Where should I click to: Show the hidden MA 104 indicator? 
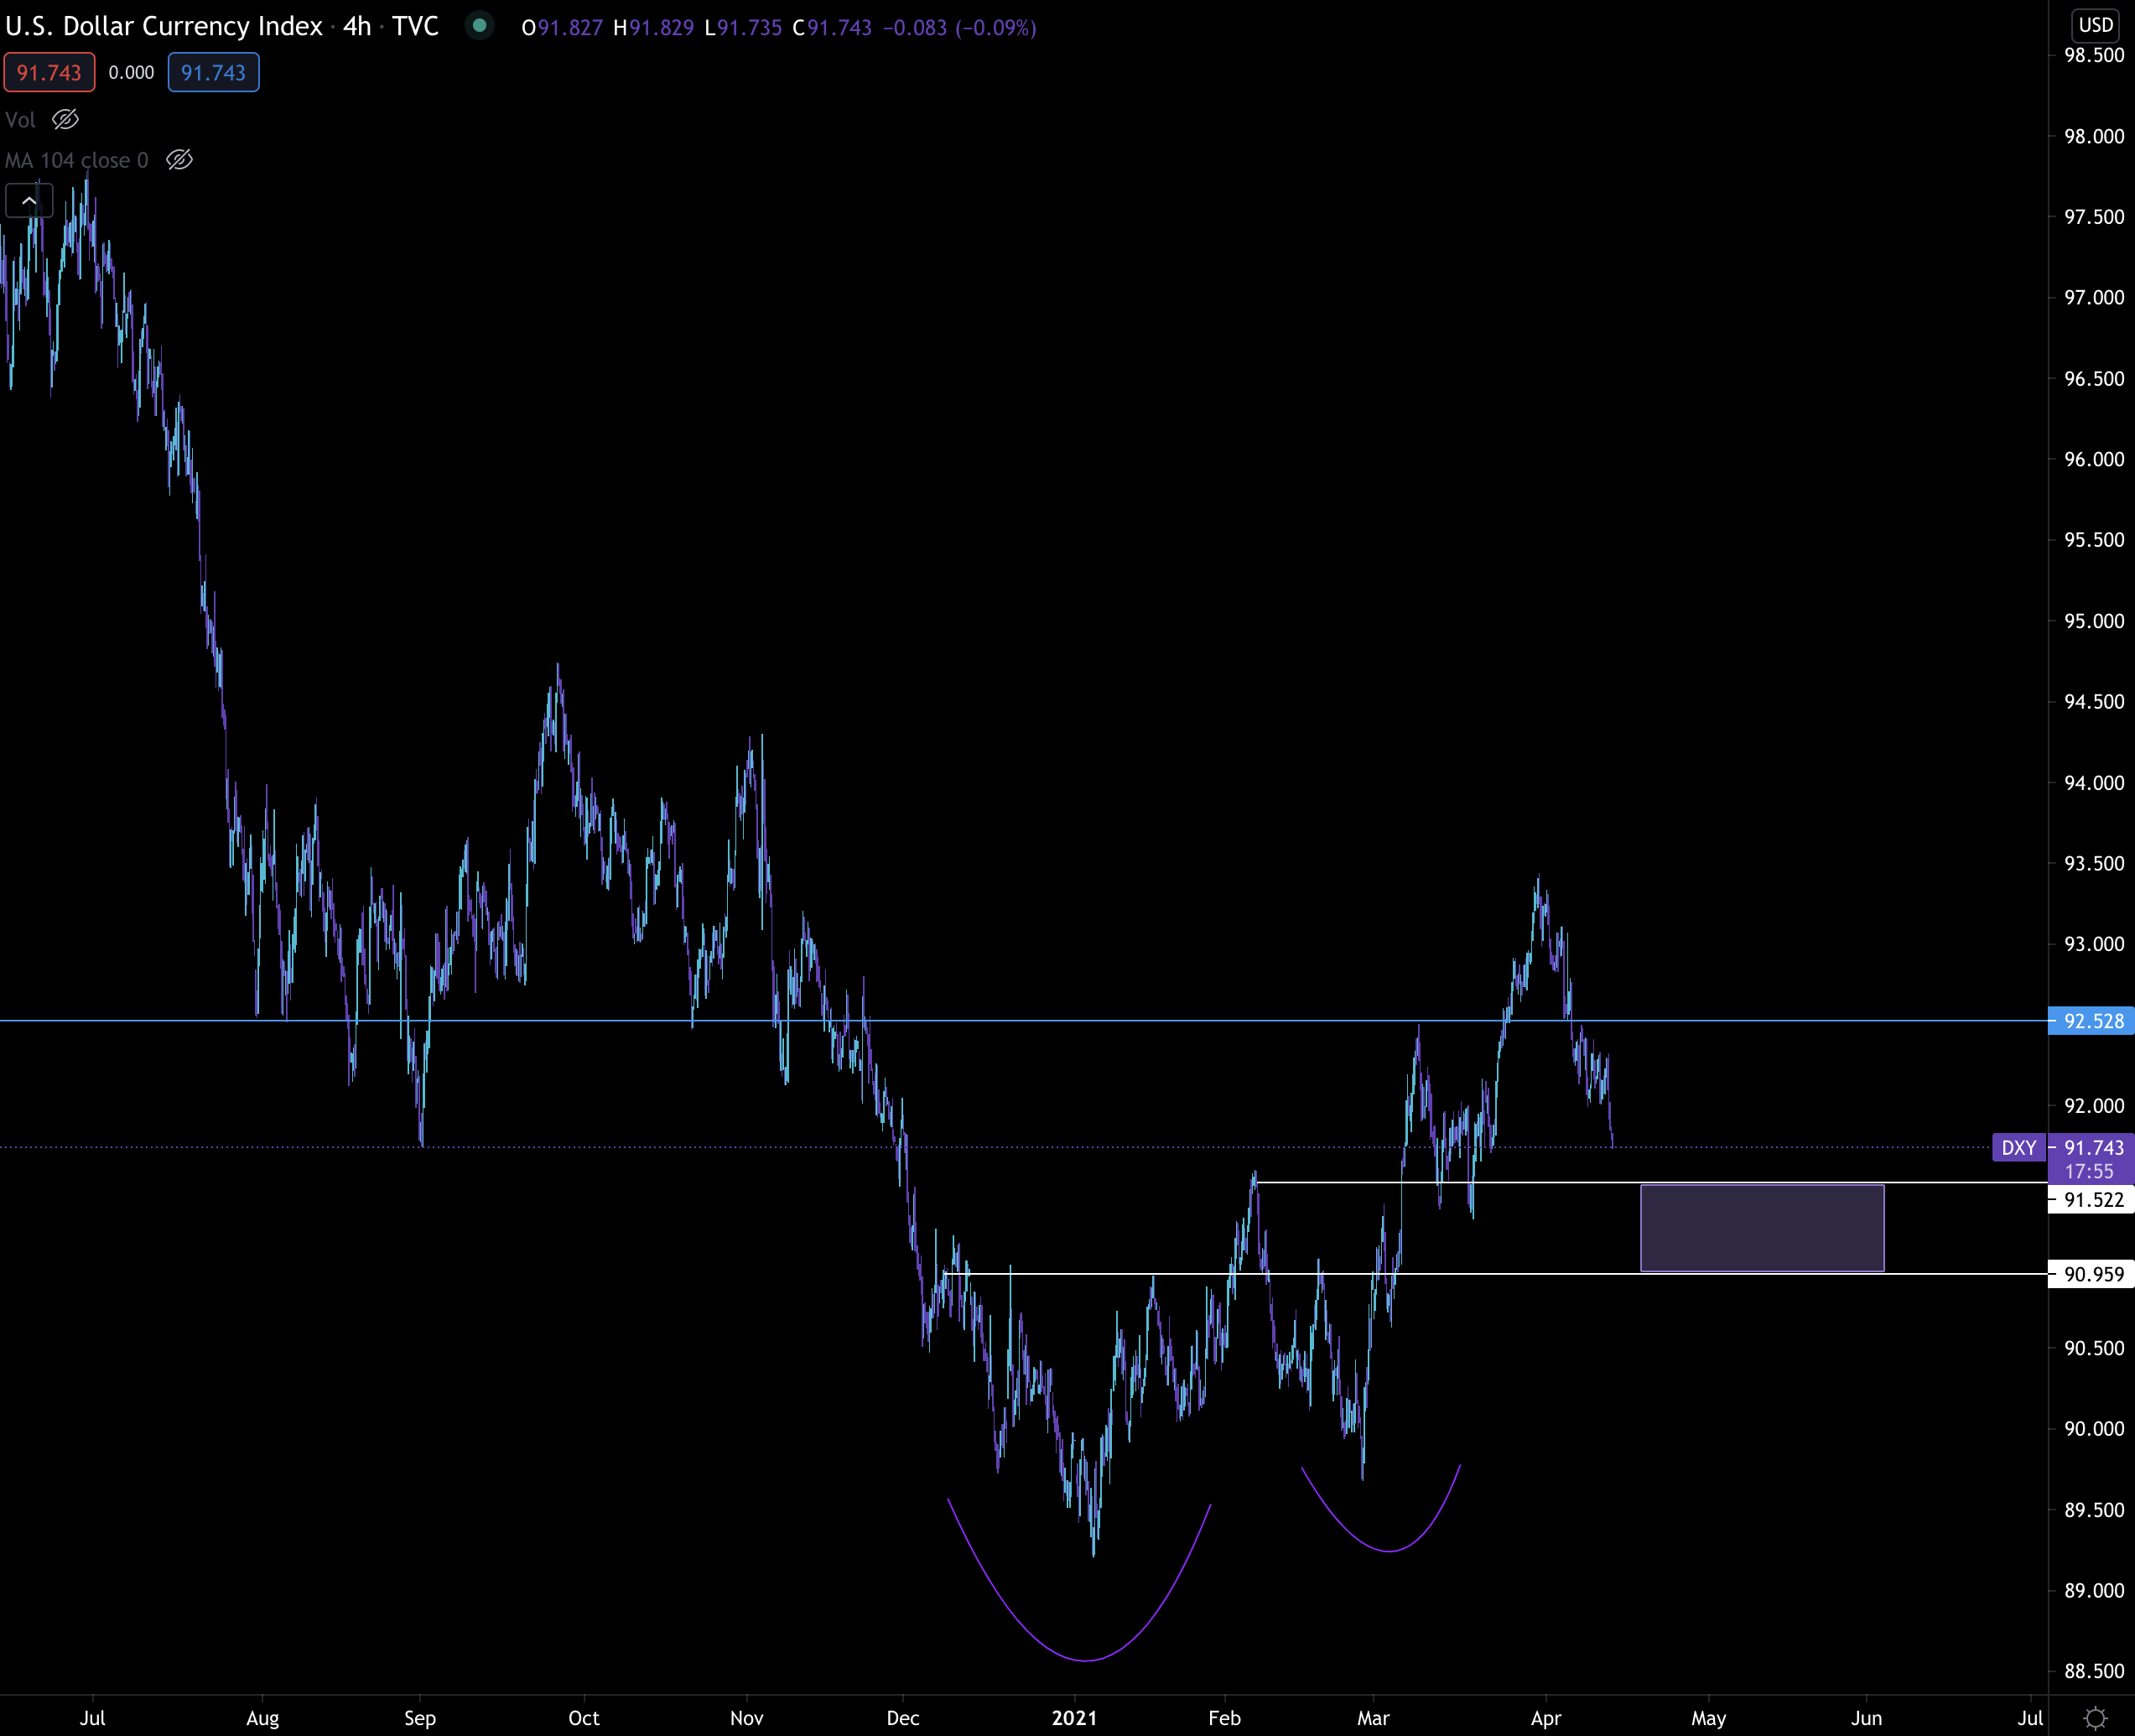pos(179,160)
